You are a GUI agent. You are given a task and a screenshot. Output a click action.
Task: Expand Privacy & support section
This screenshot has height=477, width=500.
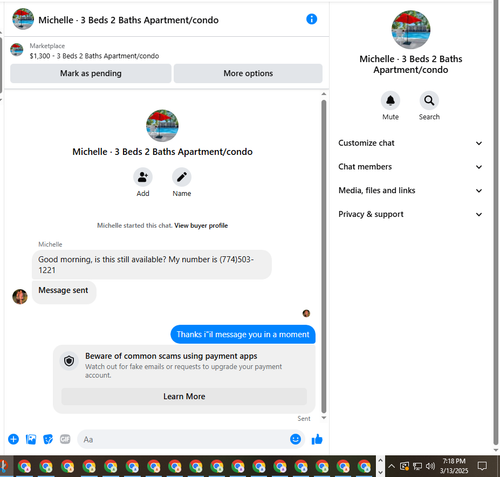pyautogui.click(x=410, y=214)
